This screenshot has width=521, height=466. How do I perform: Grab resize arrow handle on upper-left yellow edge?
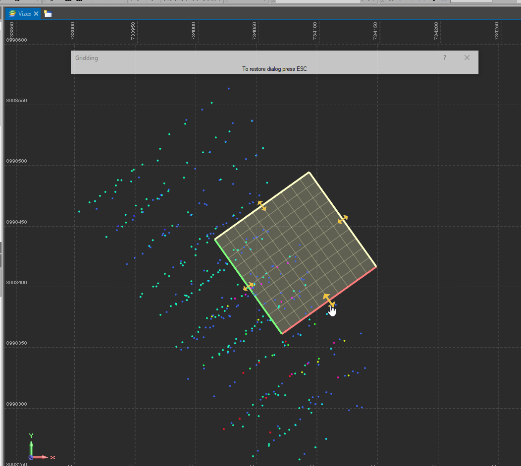pyautogui.click(x=262, y=206)
